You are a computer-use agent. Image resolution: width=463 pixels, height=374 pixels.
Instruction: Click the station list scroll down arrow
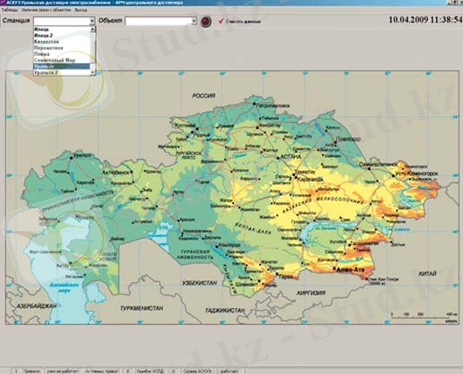click(93, 72)
